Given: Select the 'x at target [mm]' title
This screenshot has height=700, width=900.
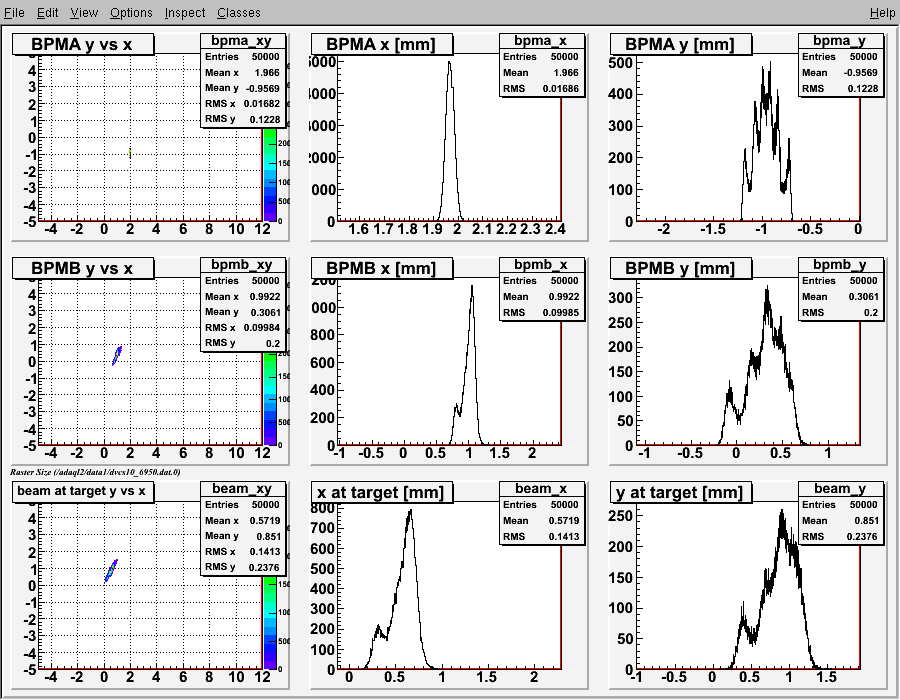Looking at the screenshot, I should point(382,492).
